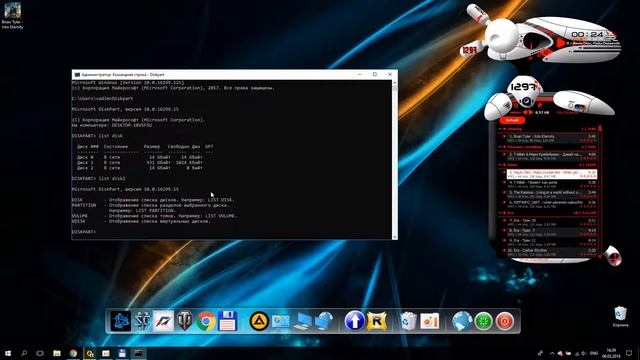Select track 8 Era - Трек 7

[x=551, y=232]
